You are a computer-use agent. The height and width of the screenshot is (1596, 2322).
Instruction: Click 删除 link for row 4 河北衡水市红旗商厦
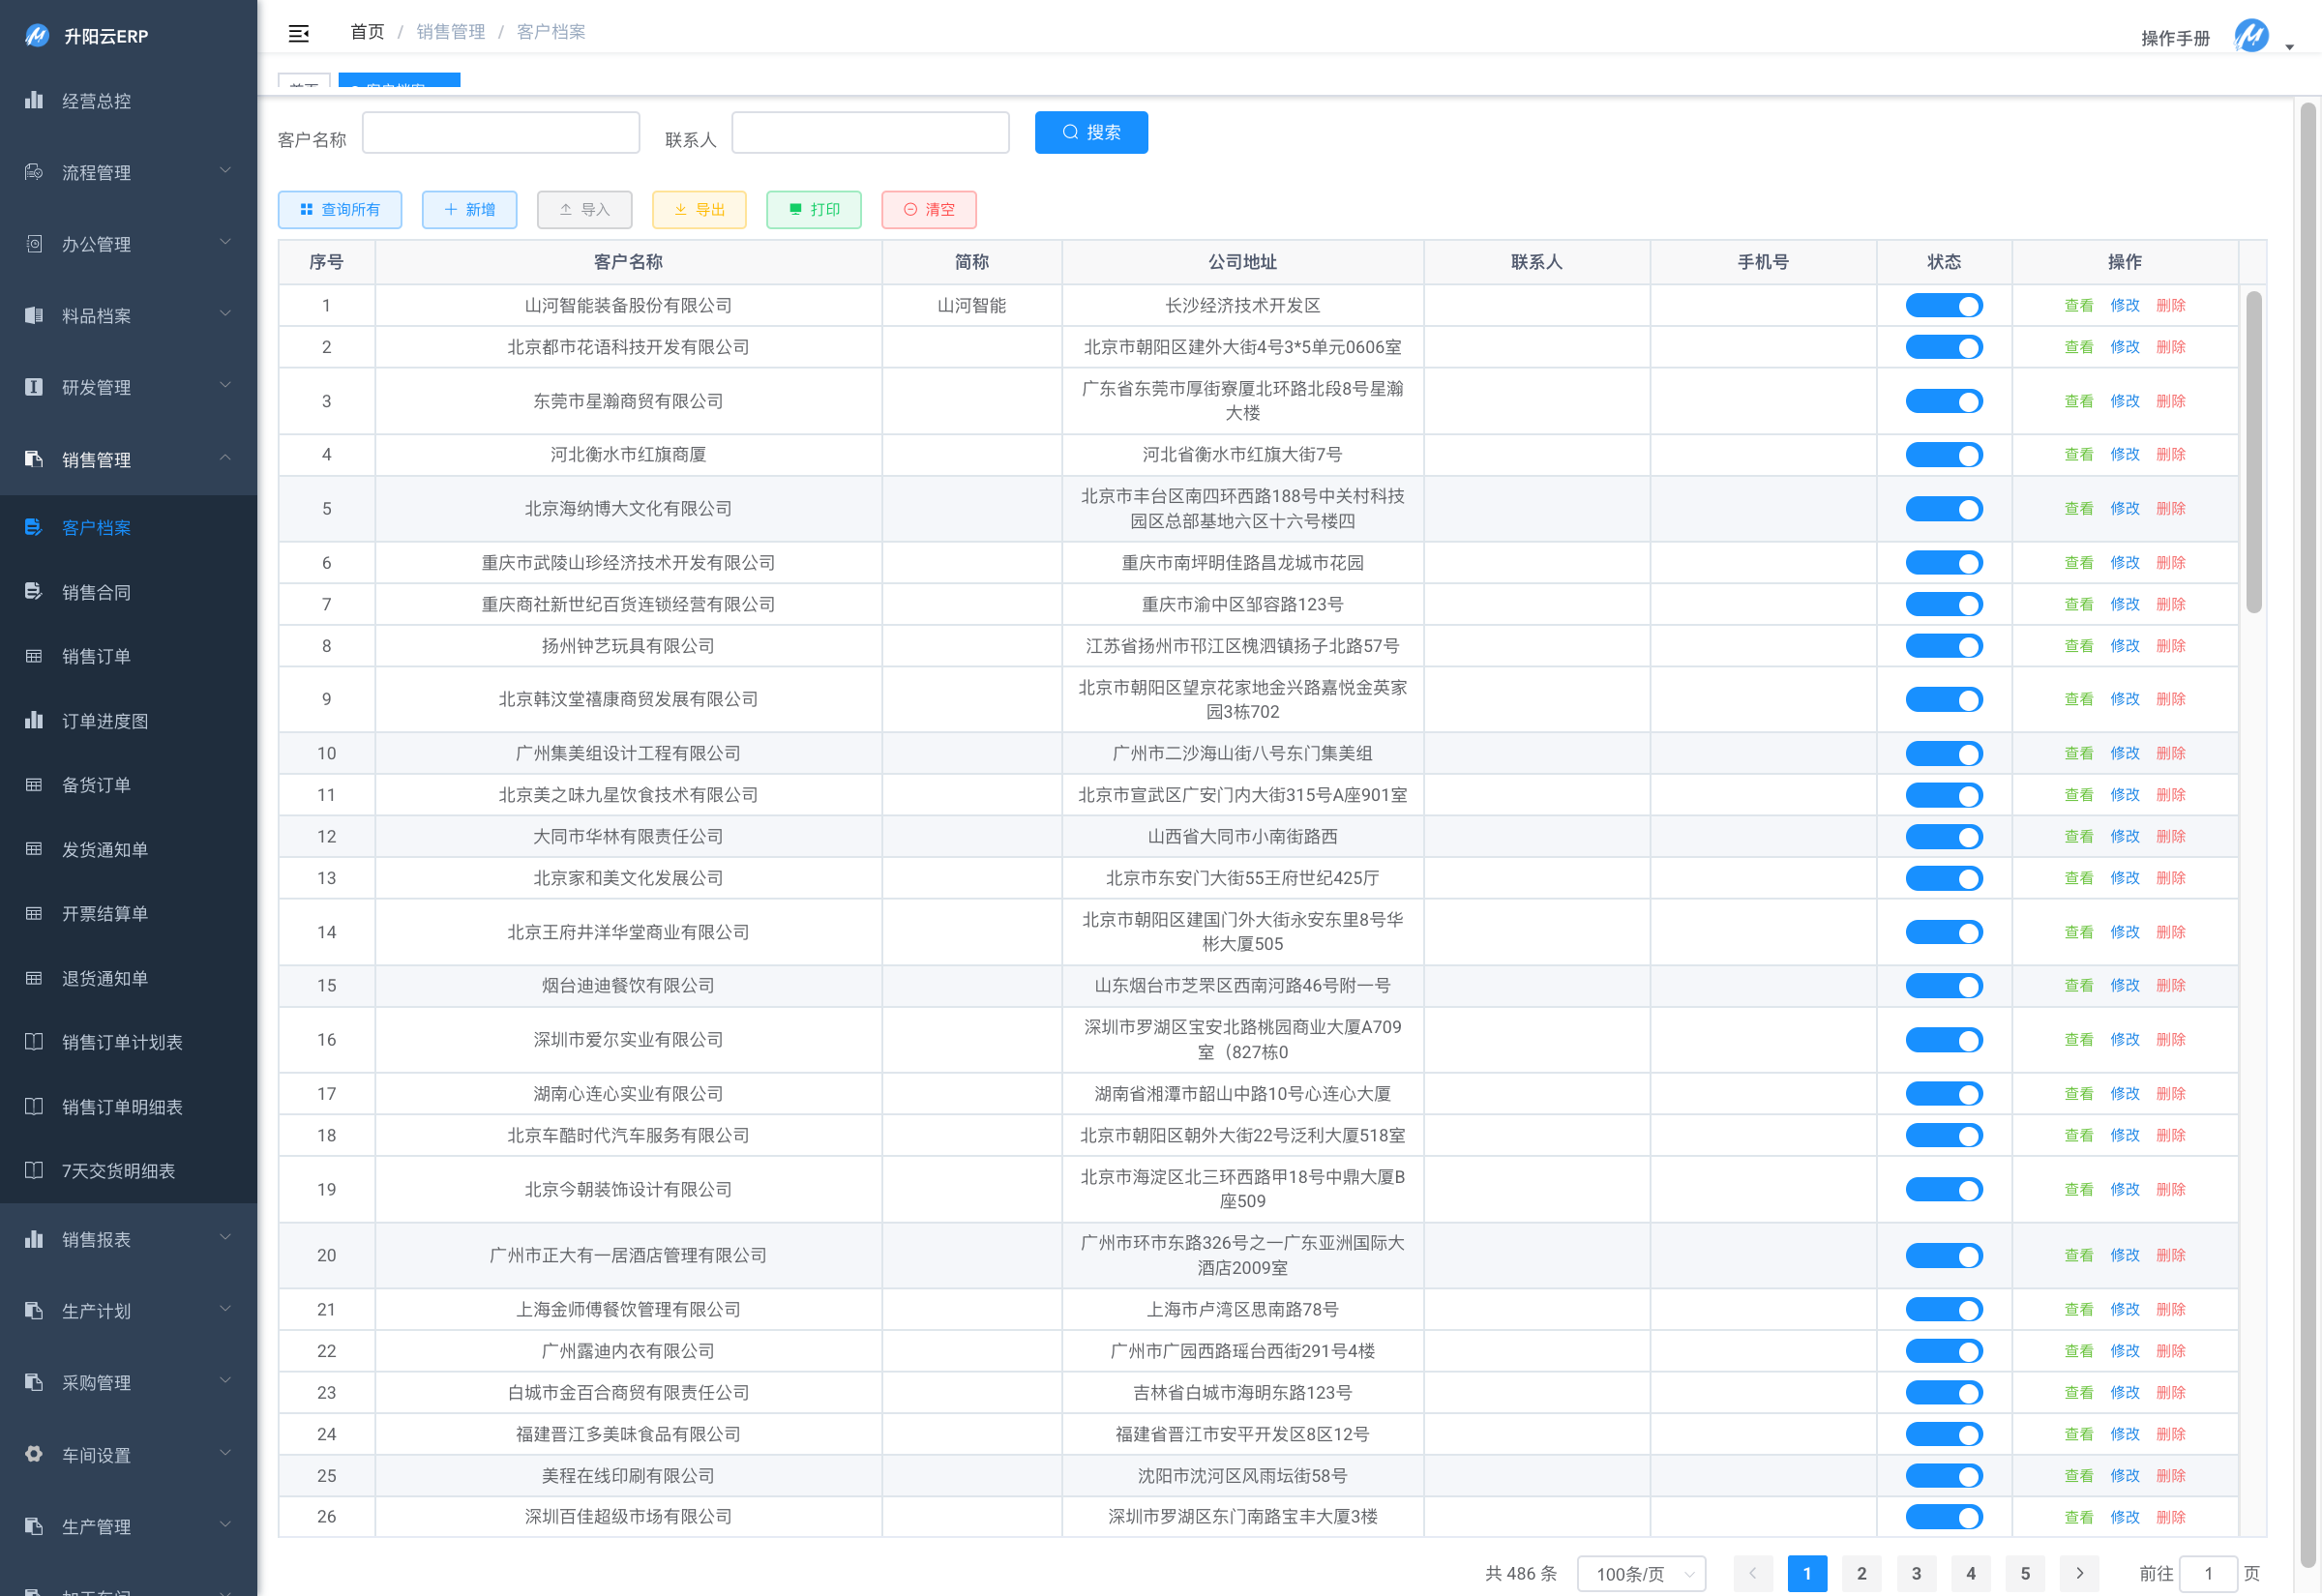tap(2170, 454)
